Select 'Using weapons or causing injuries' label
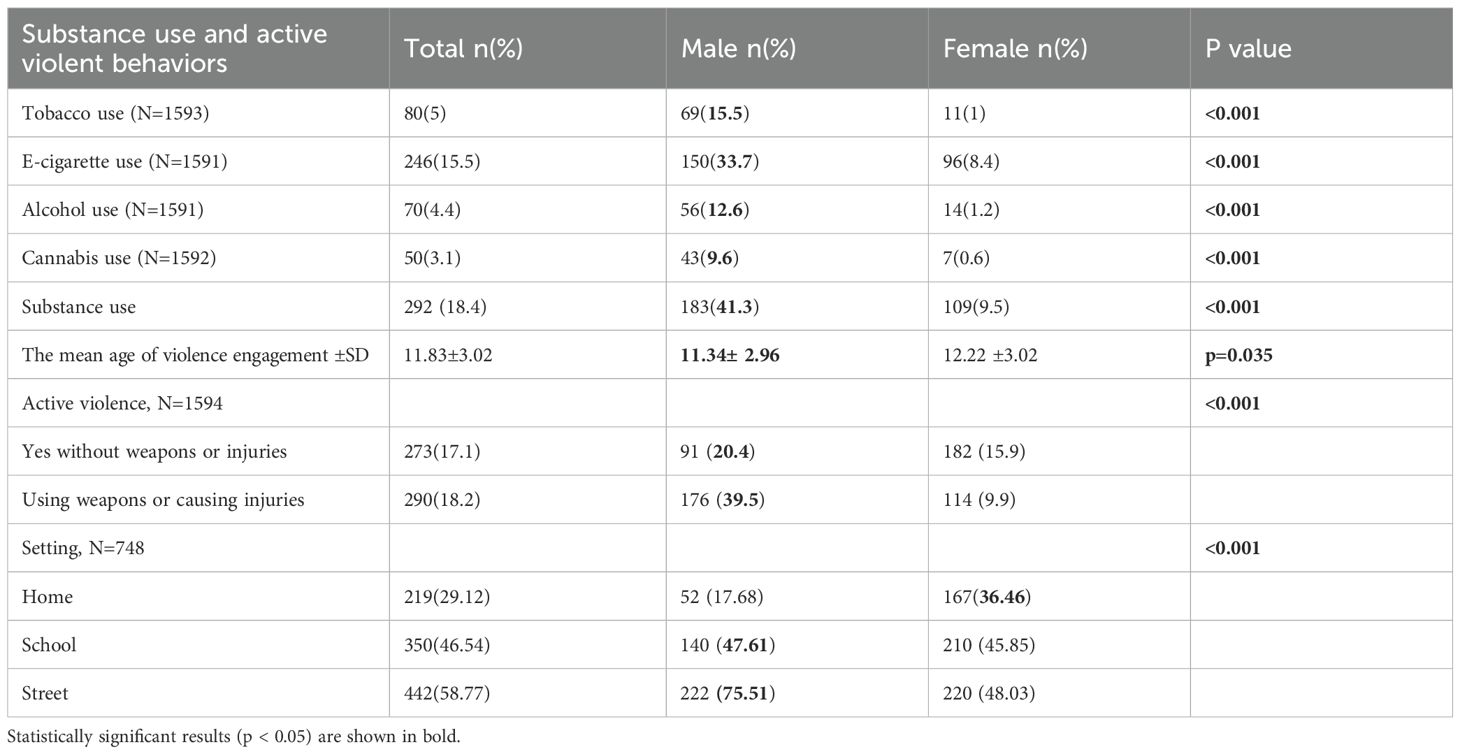The height and width of the screenshot is (754, 1460). pos(162,500)
